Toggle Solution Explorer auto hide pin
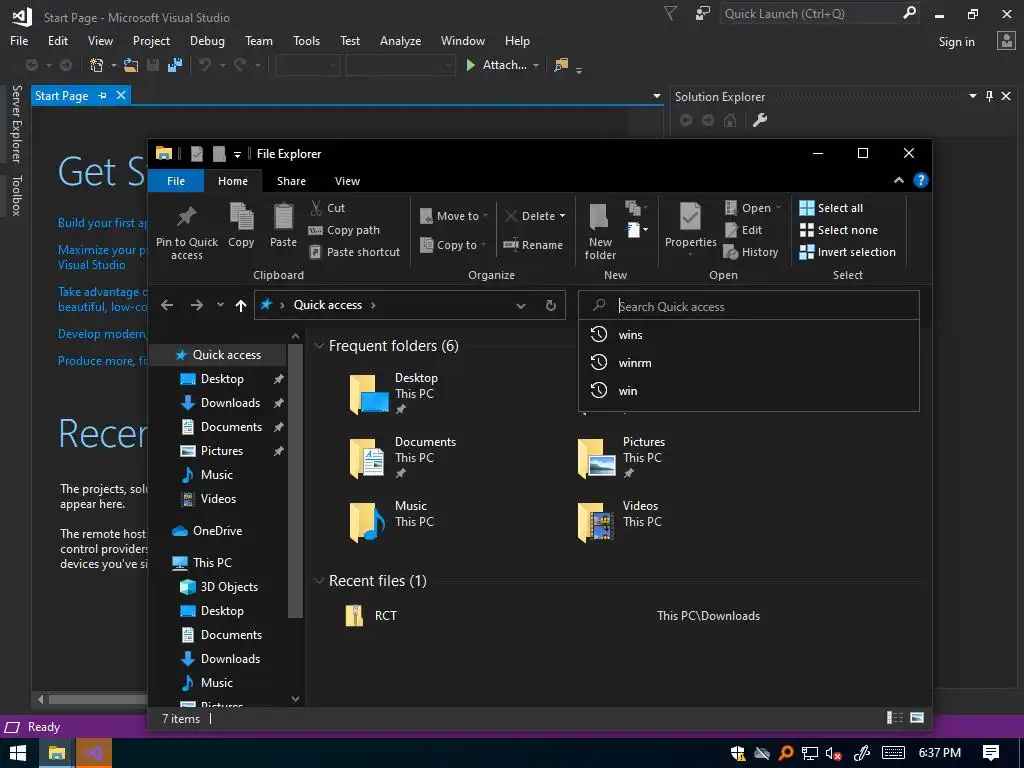 coord(989,96)
